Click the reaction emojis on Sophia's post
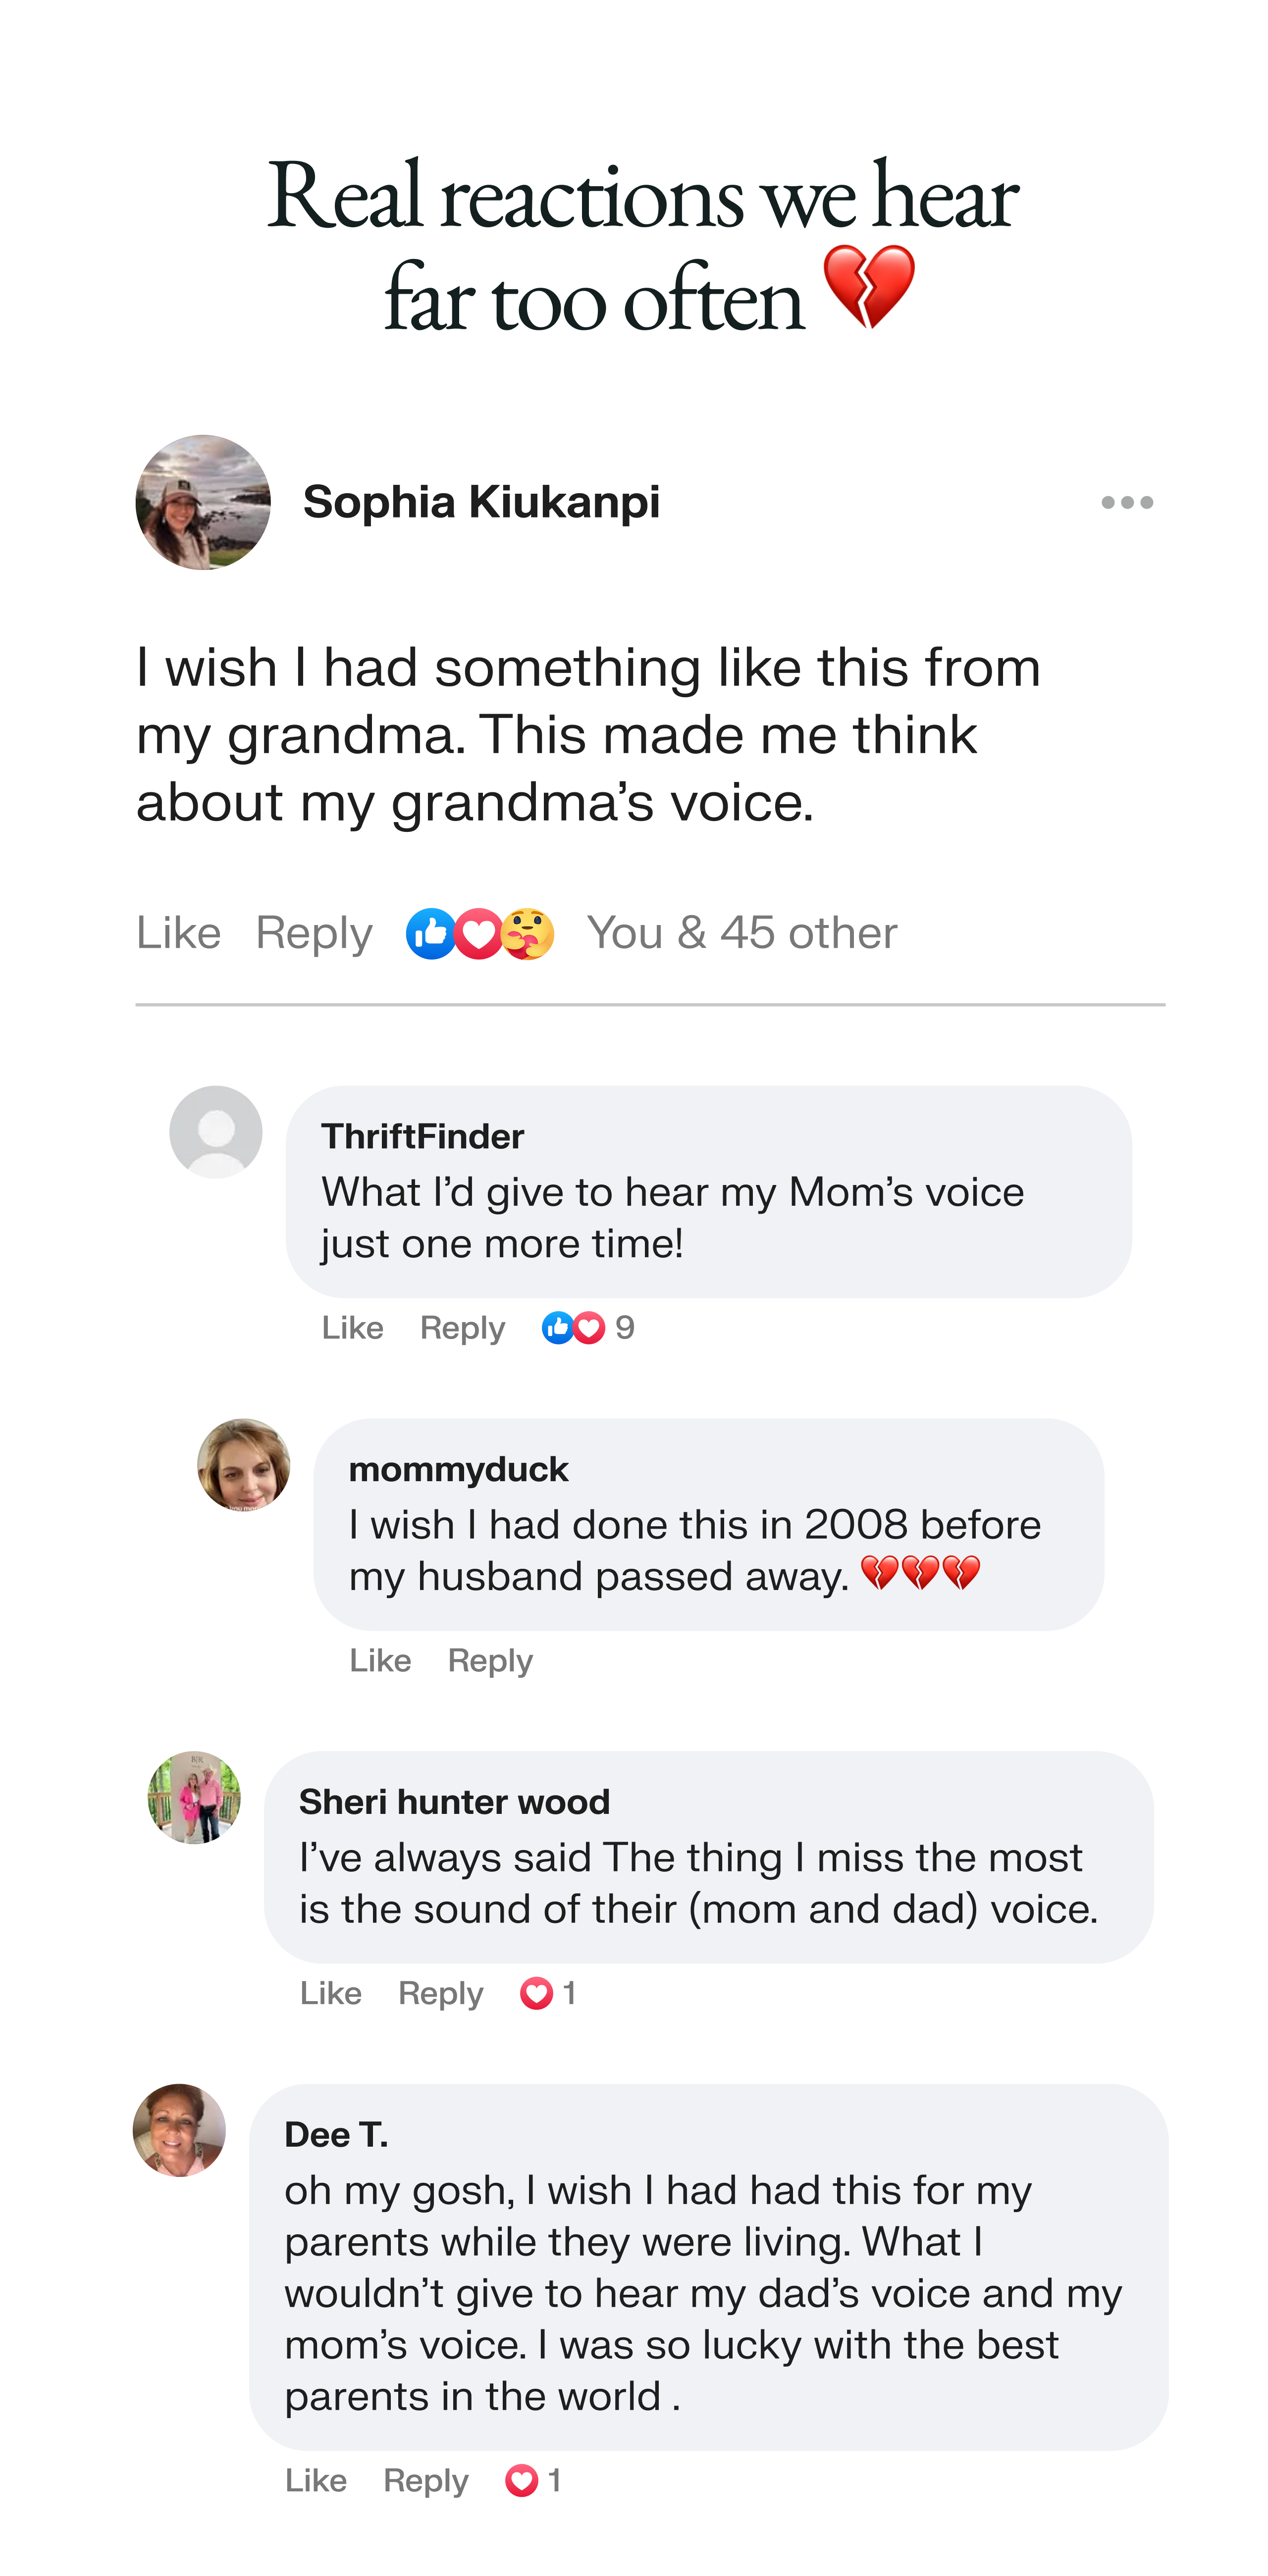1268x2576 pixels. (x=480, y=933)
